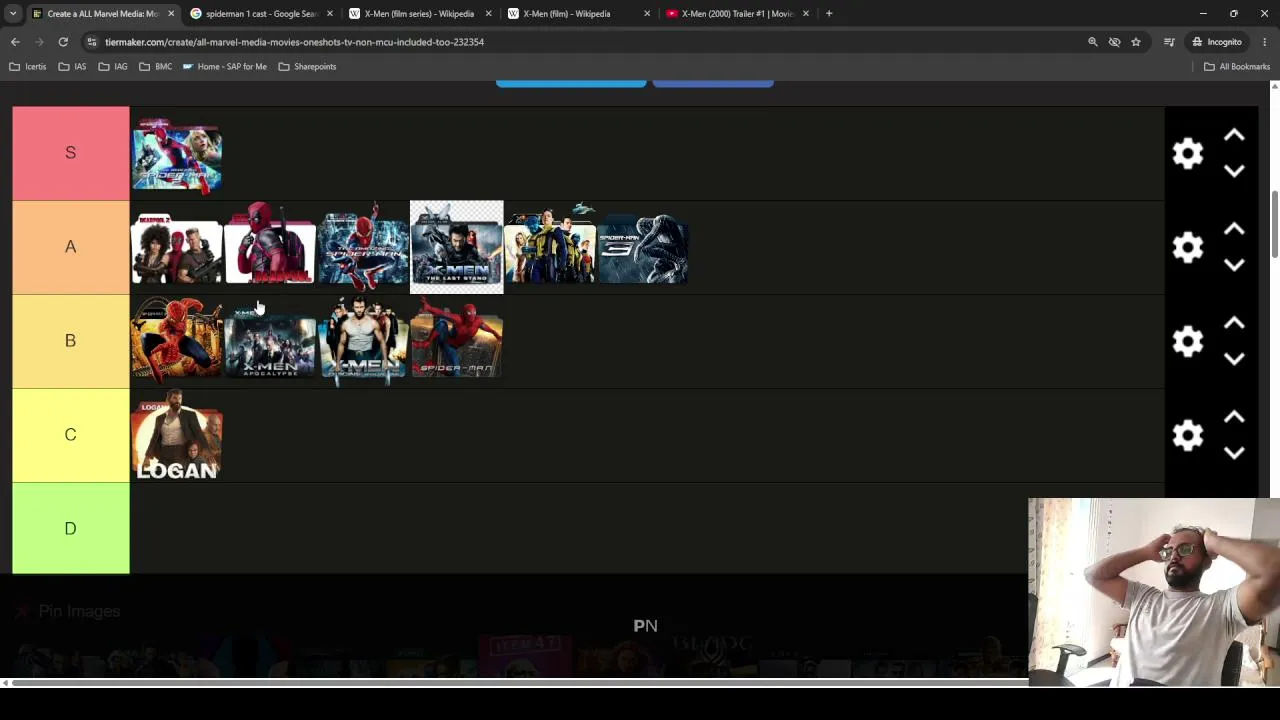Open the IAS bookmark folder
This screenshot has width=1280, height=720.
pos(73,67)
